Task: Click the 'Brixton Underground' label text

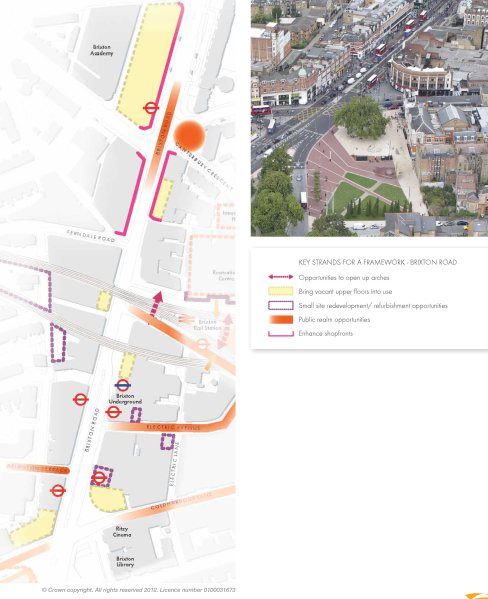Action: [125, 399]
